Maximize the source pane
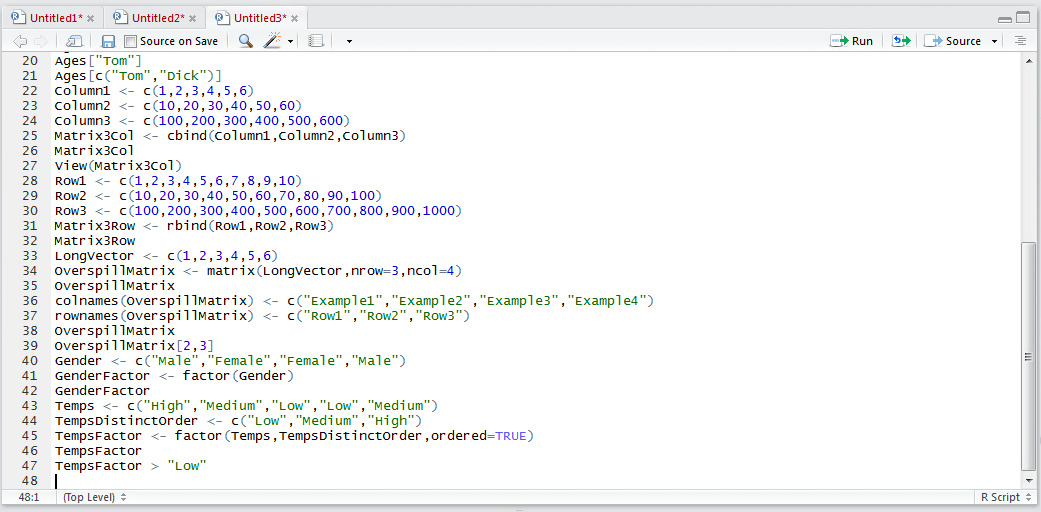The width and height of the screenshot is (1041, 512). click(x=1022, y=18)
